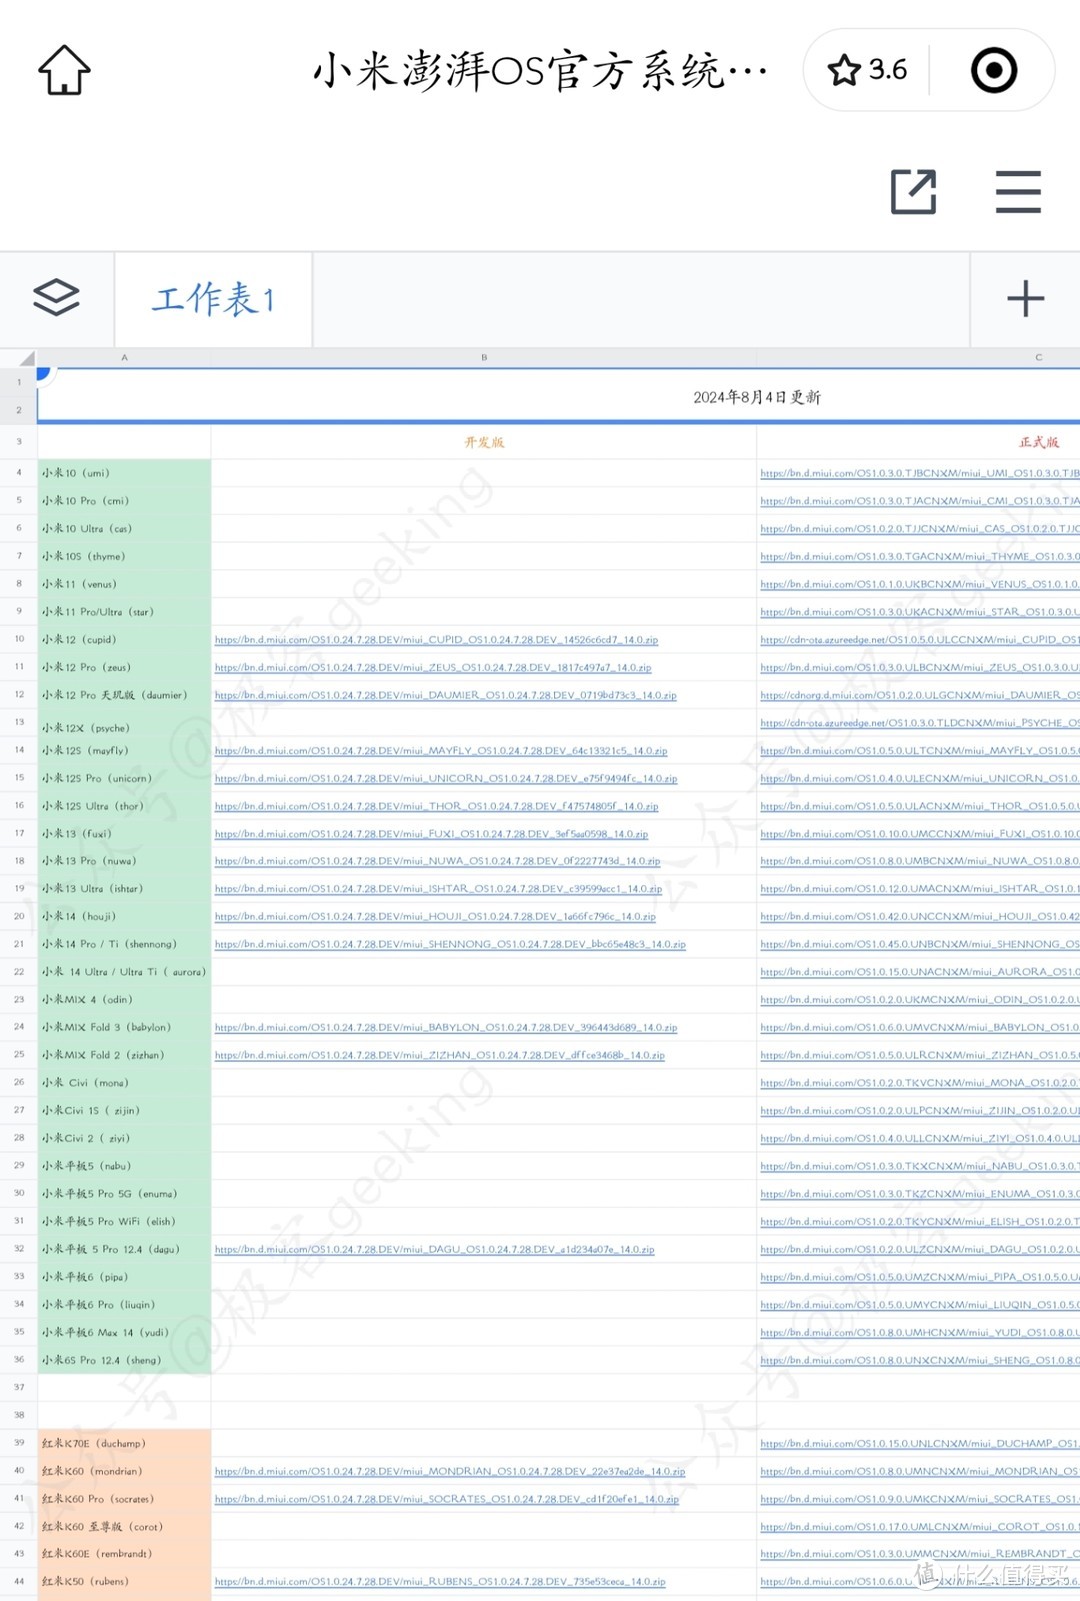Select the cell 小米10S (thyme)

(x=124, y=556)
